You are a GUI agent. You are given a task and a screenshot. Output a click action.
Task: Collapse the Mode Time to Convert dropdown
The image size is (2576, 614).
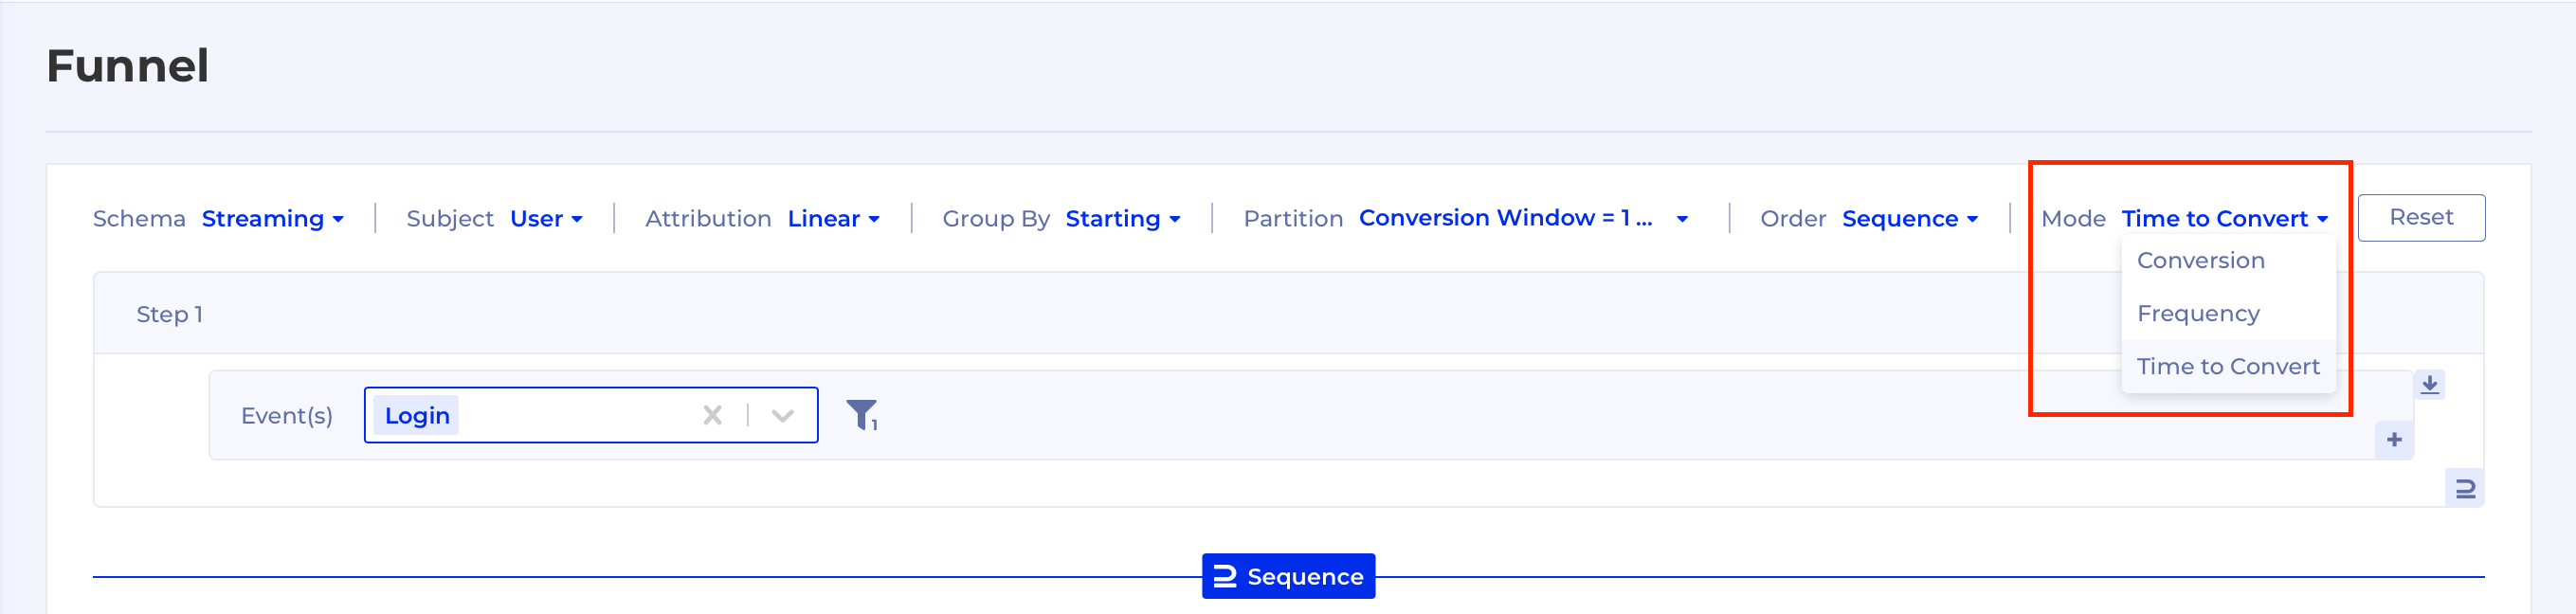tap(2224, 218)
